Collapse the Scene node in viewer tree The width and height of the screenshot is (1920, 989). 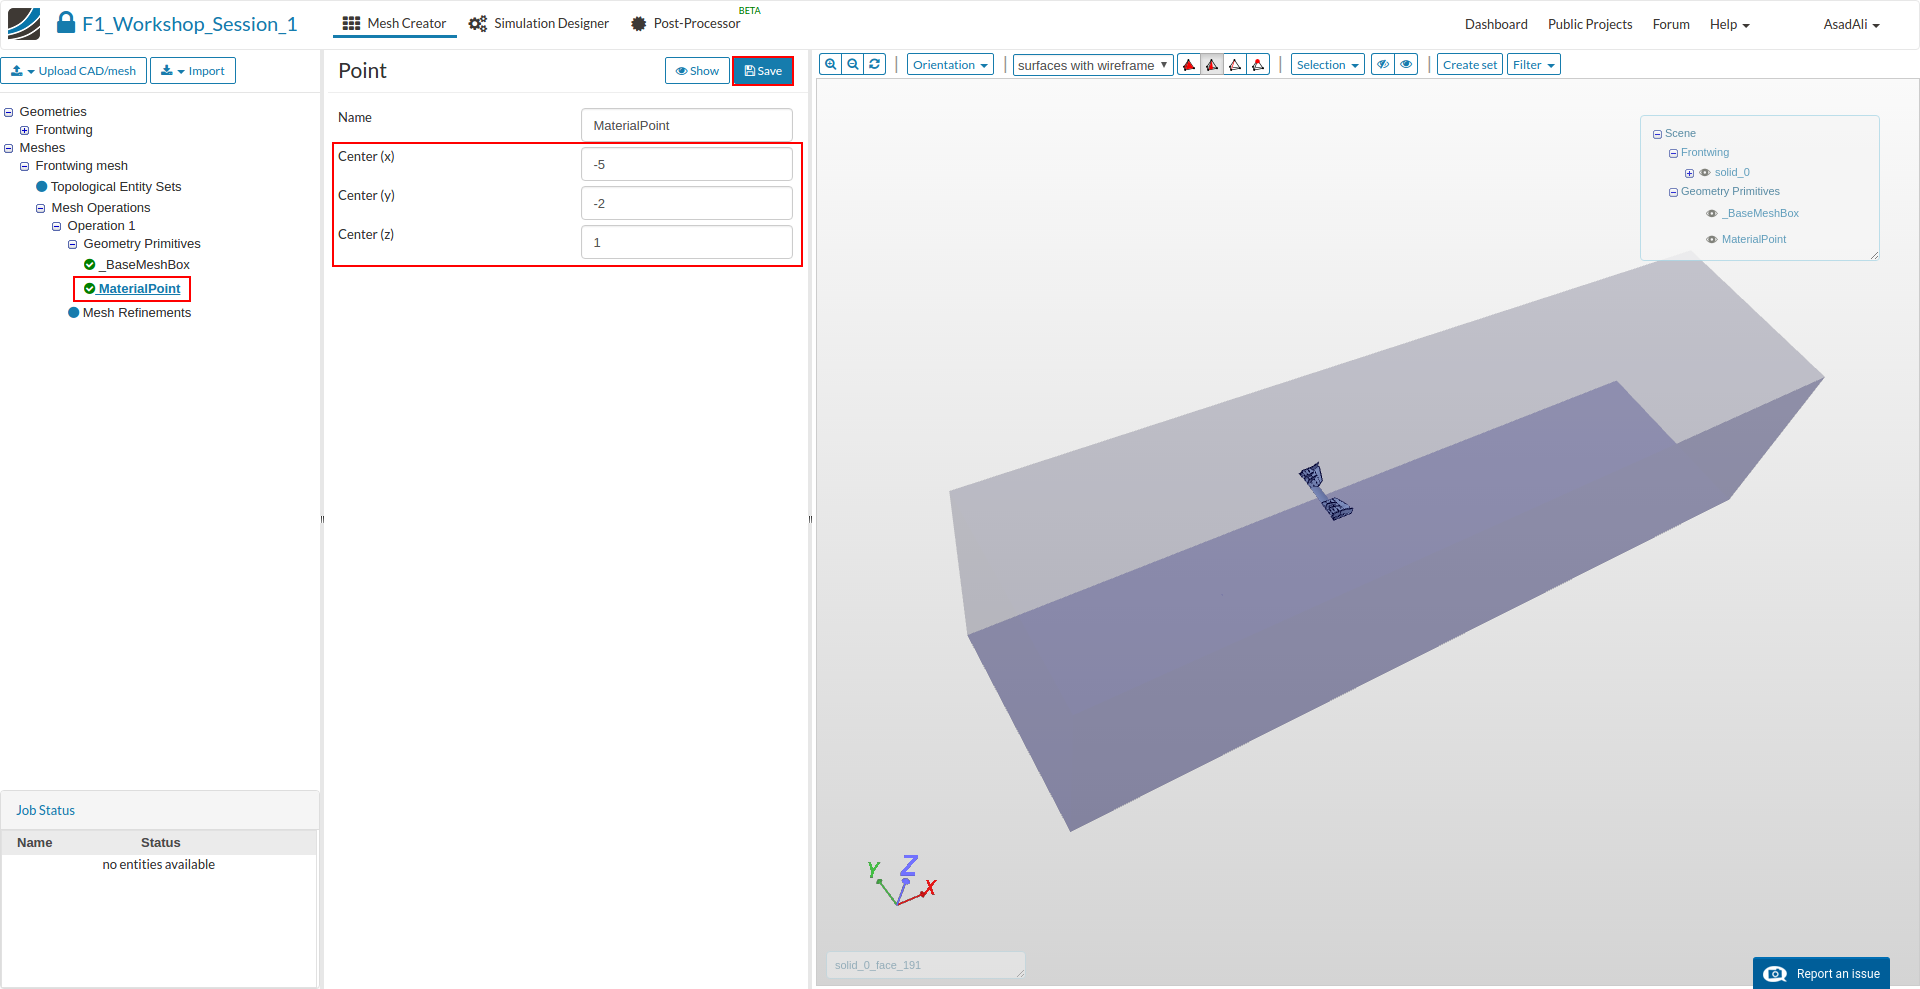(1657, 134)
